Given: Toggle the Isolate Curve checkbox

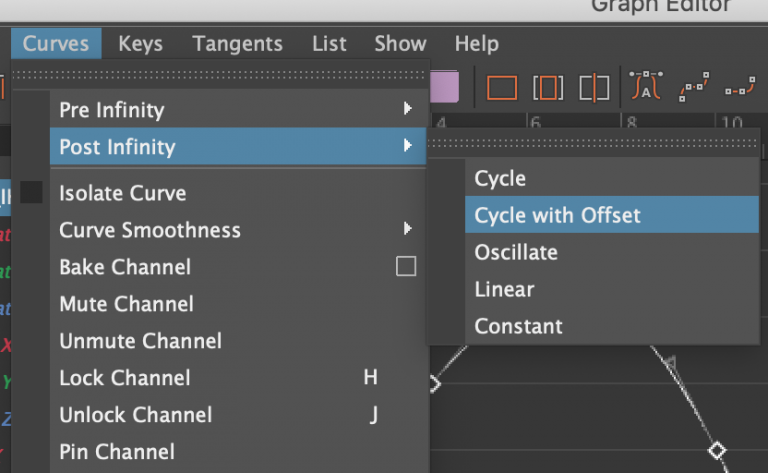Looking at the screenshot, I should 32,192.
